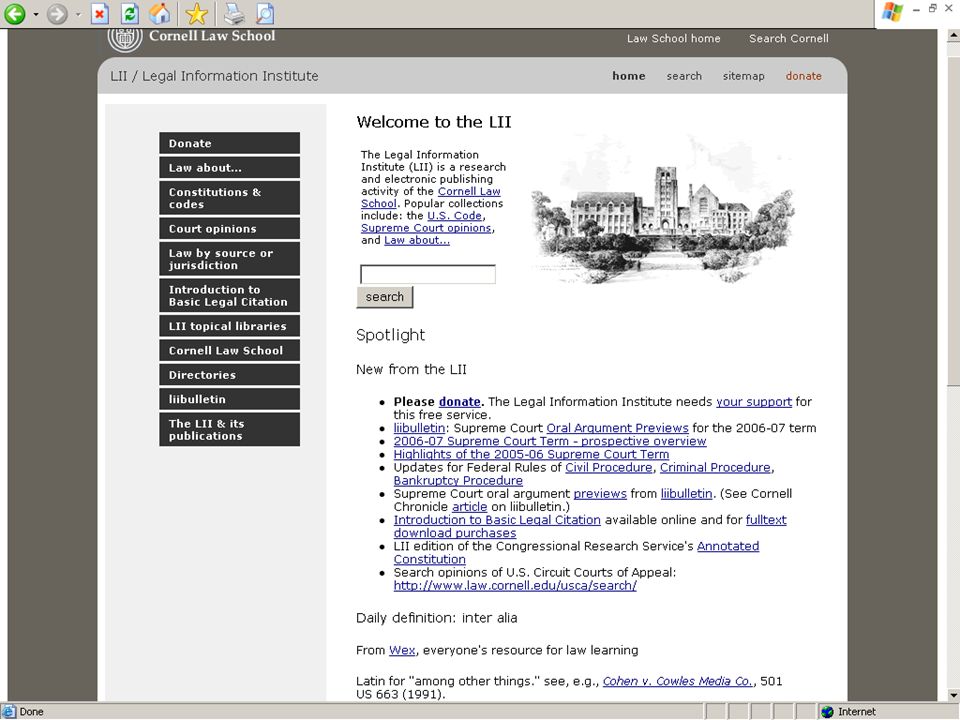Open the Forward button history dropdown arrow
This screenshot has width=960, height=720.
[x=78, y=14]
